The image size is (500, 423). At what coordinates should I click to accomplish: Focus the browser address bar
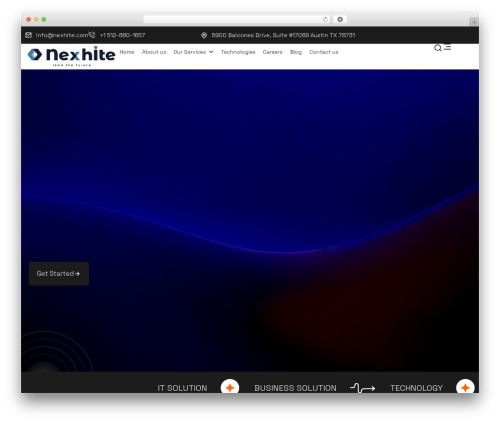coord(237,19)
